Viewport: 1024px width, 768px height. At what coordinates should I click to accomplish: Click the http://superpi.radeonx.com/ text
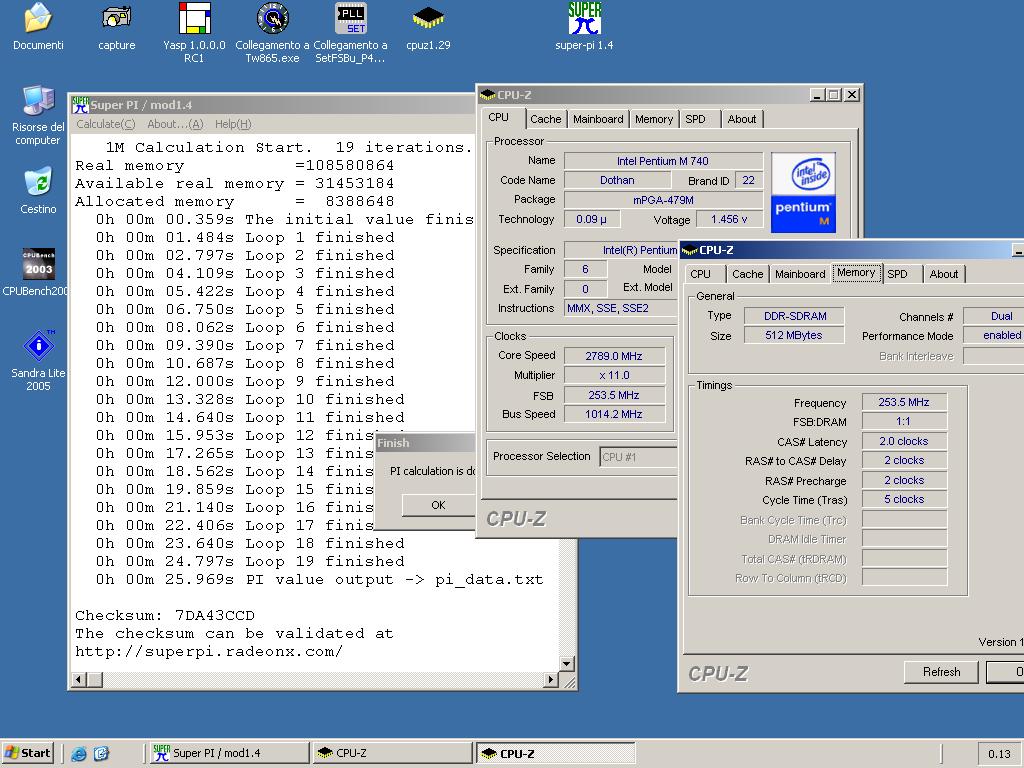(208, 652)
